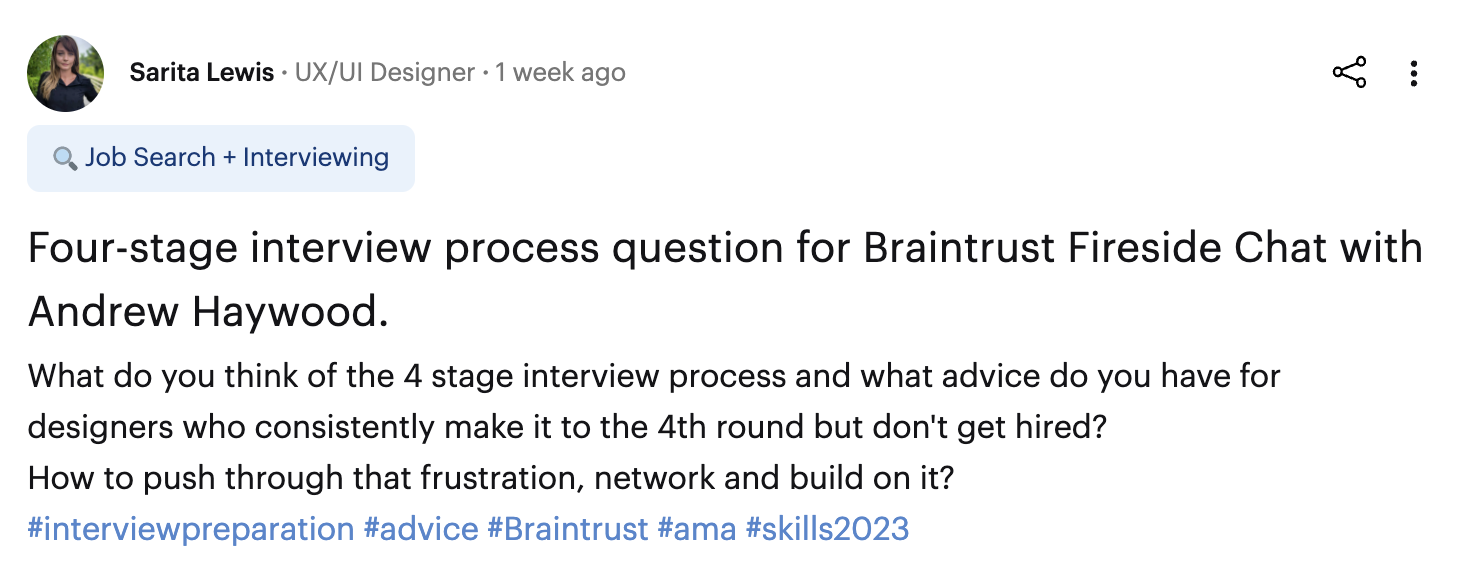Click the middle dot between name and role
Viewport: 1460px width, 572px height.
click(285, 73)
